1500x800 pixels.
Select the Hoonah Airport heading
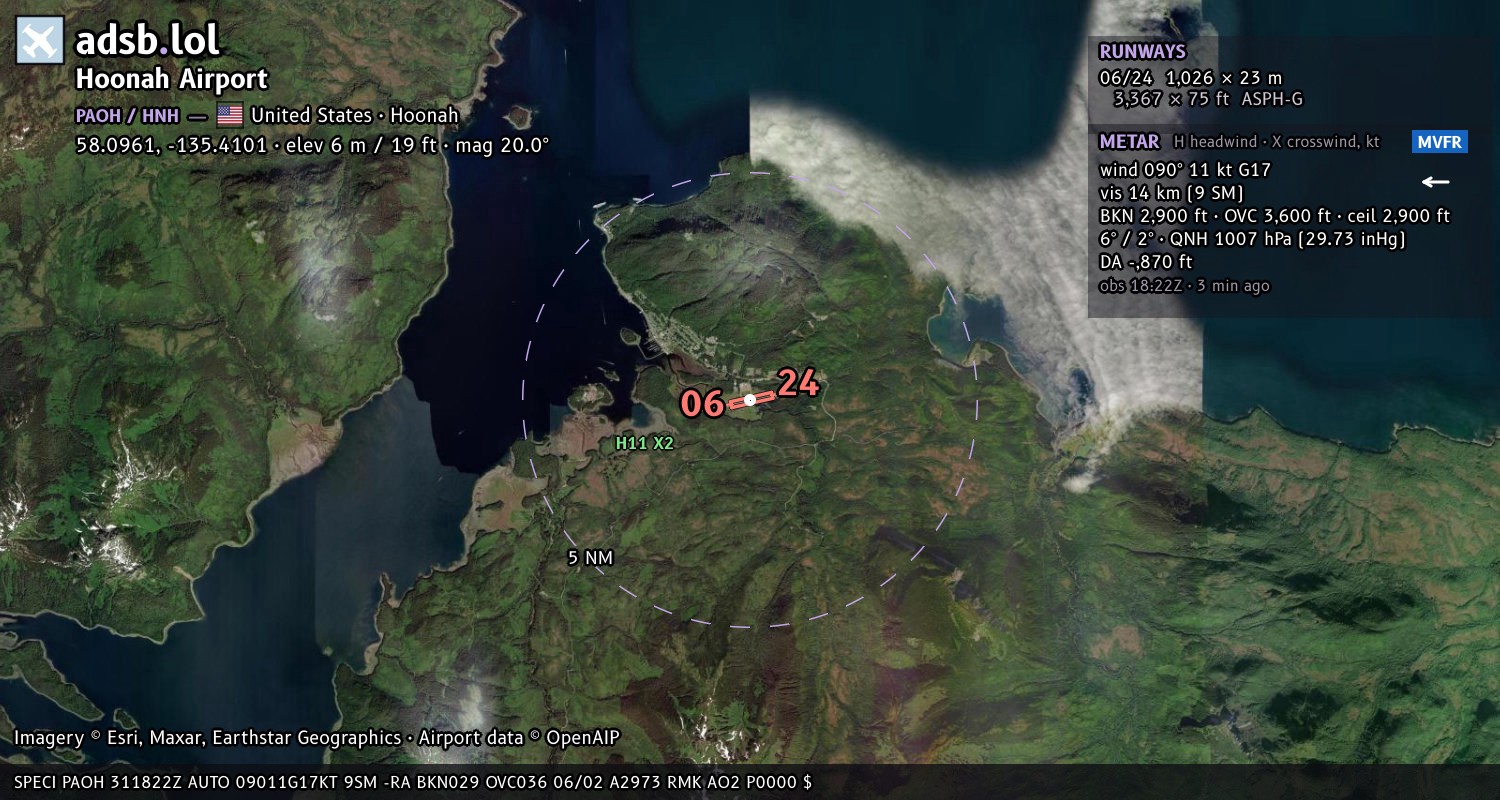coord(172,79)
